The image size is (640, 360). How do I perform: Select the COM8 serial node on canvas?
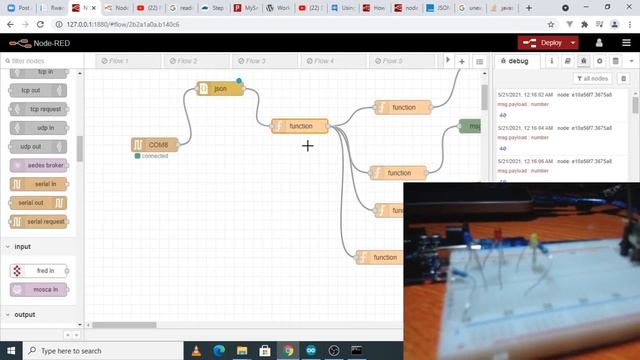(155, 145)
